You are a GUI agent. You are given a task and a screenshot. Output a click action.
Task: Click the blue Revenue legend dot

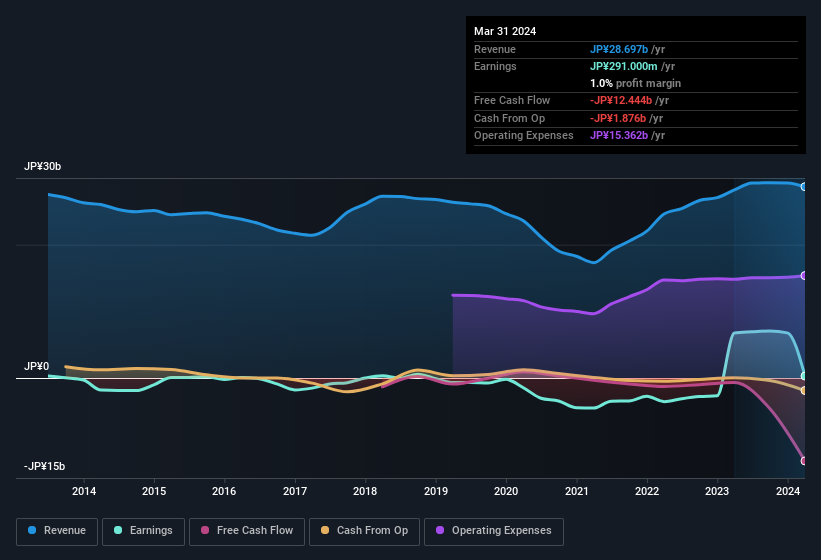[x=33, y=531]
